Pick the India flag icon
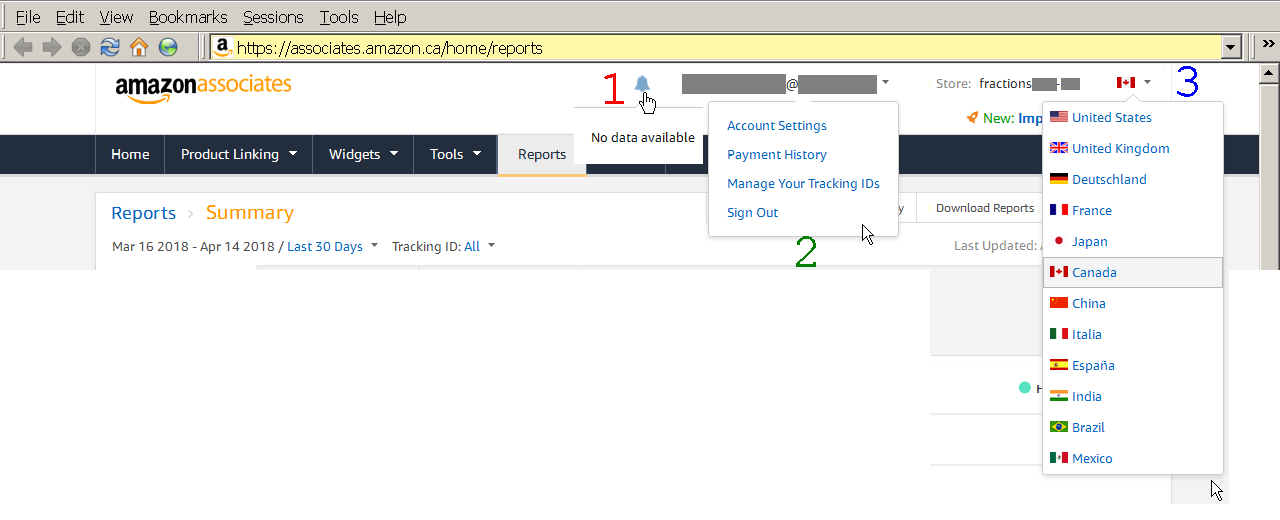Screen dimensions: 1280x520 [1059, 396]
